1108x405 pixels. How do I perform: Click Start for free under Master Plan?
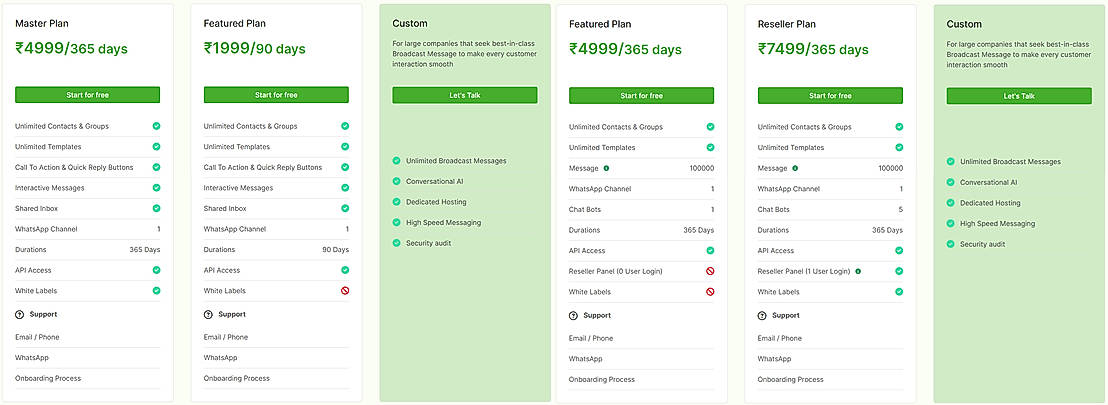[x=87, y=95]
